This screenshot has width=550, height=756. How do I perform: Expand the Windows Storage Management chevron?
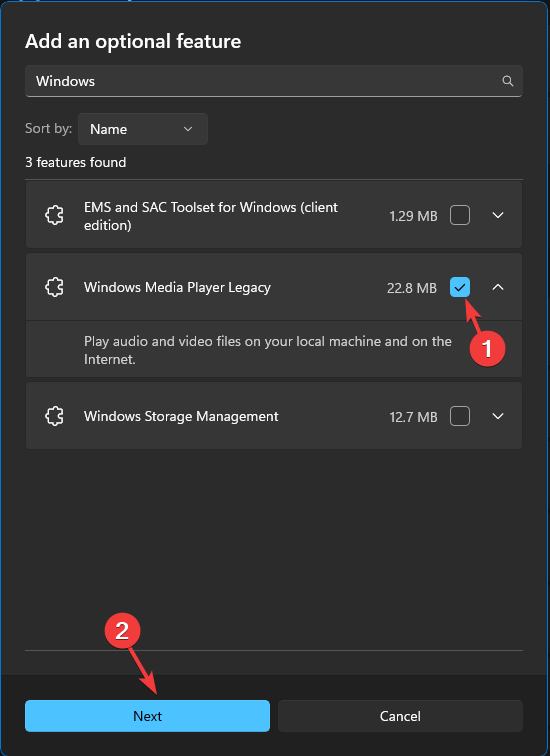pos(498,416)
